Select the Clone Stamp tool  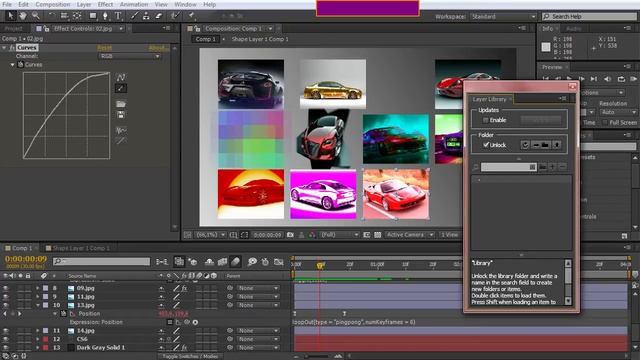tap(146, 16)
